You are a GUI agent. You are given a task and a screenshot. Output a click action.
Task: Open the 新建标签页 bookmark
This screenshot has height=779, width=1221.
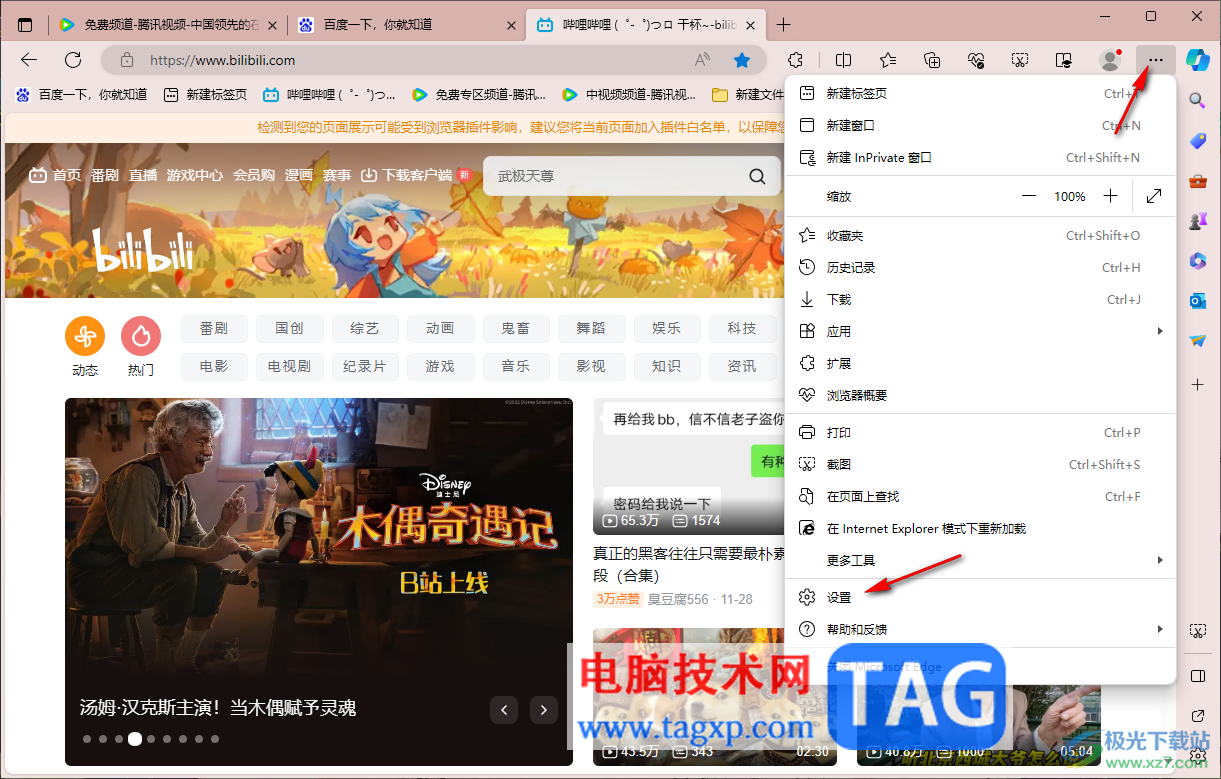pyautogui.click(x=206, y=95)
